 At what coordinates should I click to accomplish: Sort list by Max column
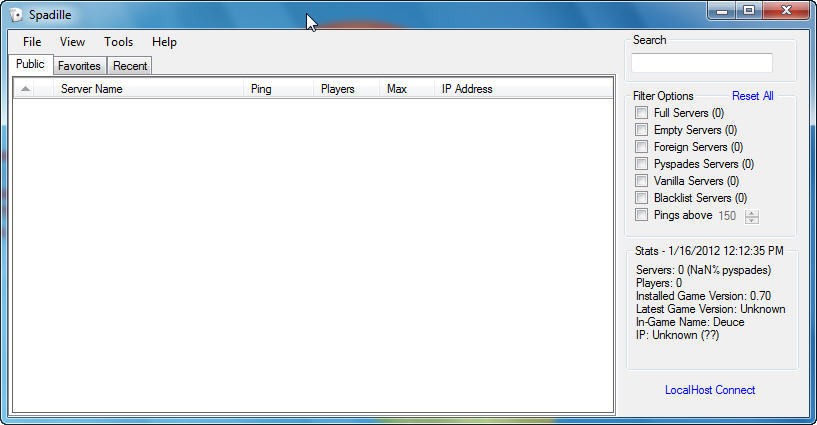[407, 89]
